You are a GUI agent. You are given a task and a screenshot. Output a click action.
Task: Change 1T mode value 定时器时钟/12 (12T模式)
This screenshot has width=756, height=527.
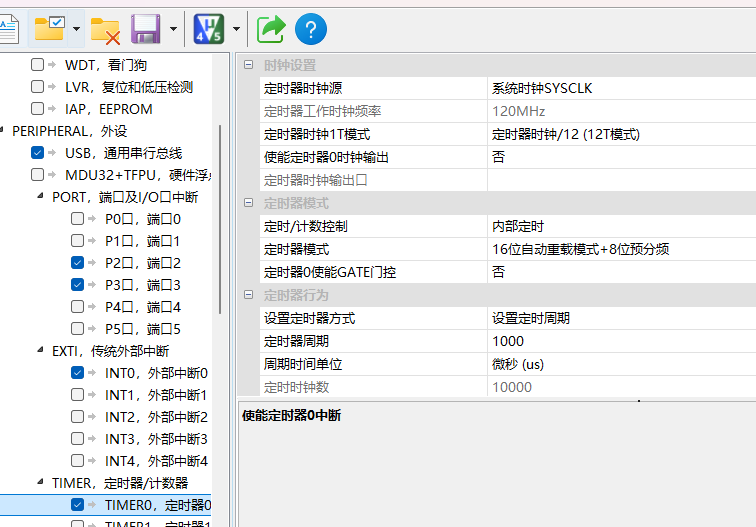click(x=621, y=134)
